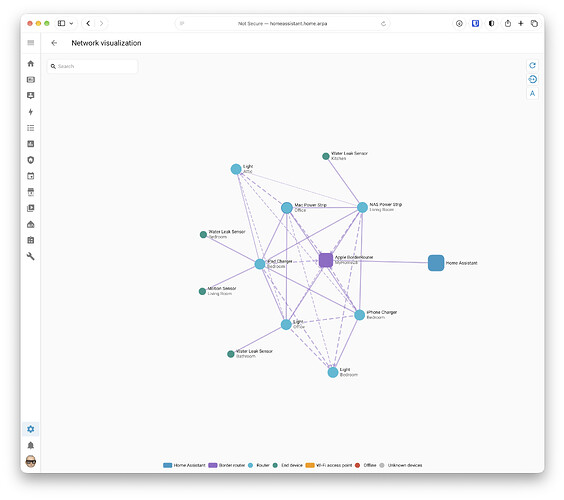
Task: Open Overview via the home sidebar icon
Action: 31,64
